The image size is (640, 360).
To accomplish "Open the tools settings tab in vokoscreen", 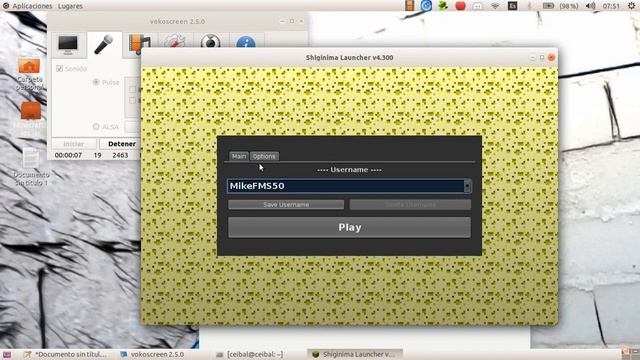I will [x=175, y=41].
